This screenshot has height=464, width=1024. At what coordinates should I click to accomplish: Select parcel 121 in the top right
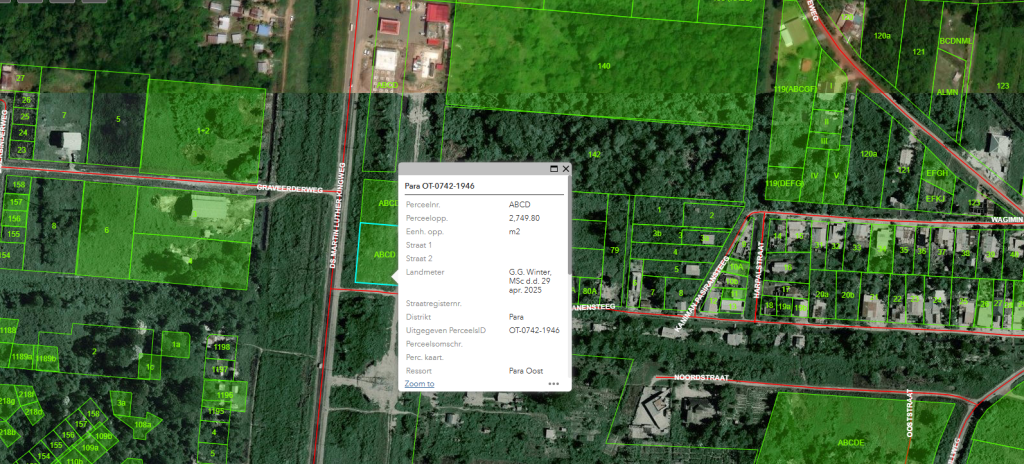point(918,51)
